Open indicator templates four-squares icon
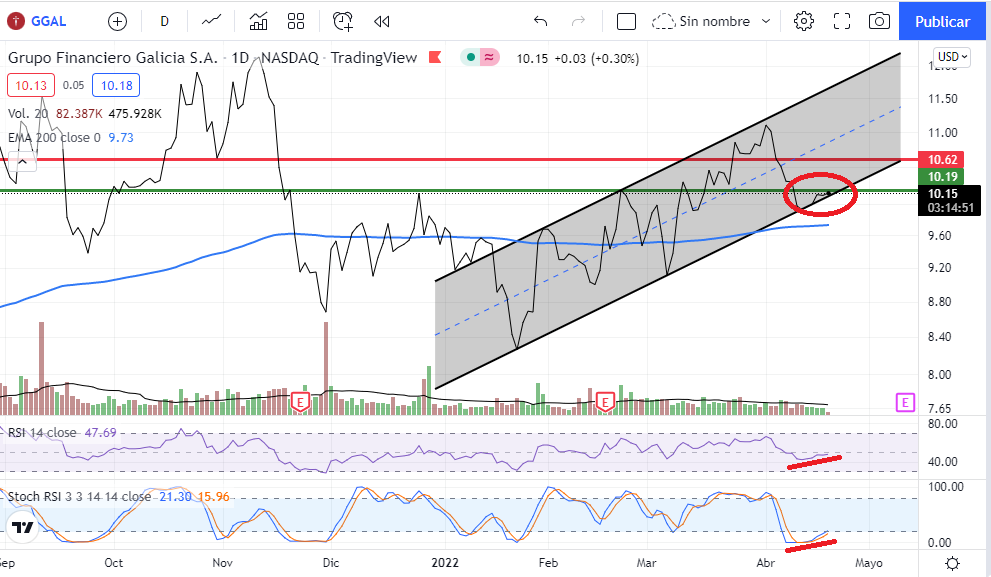This screenshot has height=577, width=991. click(x=296, y=21)
